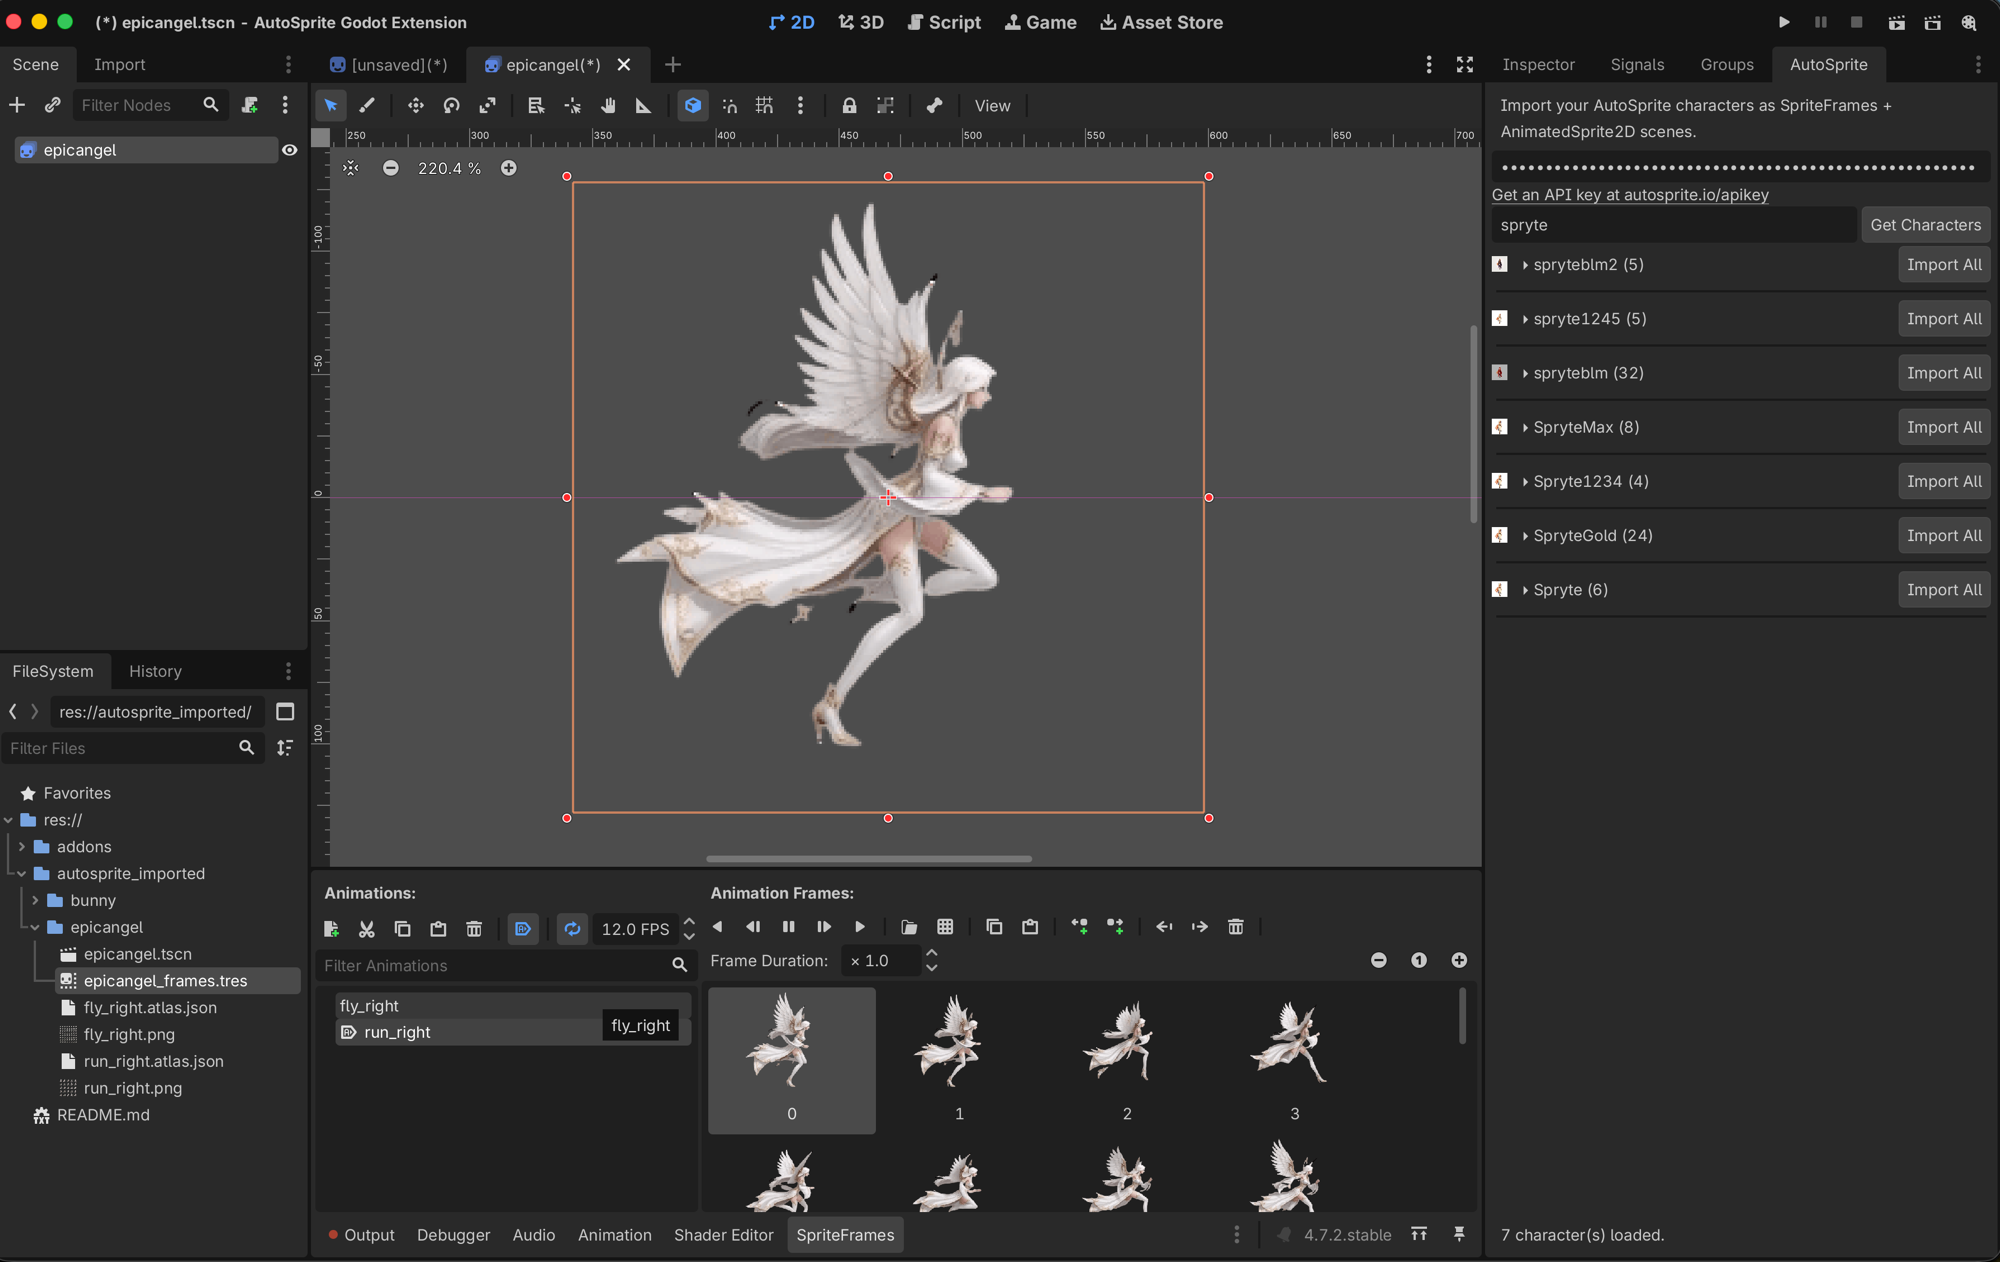Select the Scale Mode tool
The height and width of the screenshot is (1262, 2000).
487,106
